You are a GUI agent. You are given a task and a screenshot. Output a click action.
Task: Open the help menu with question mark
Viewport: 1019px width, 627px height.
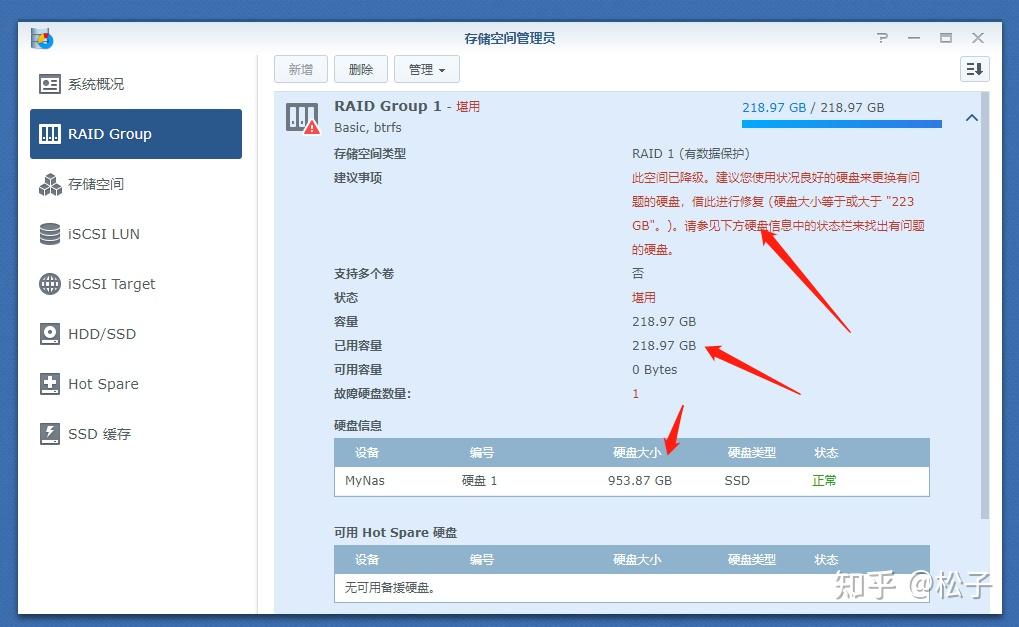(882, 37)
